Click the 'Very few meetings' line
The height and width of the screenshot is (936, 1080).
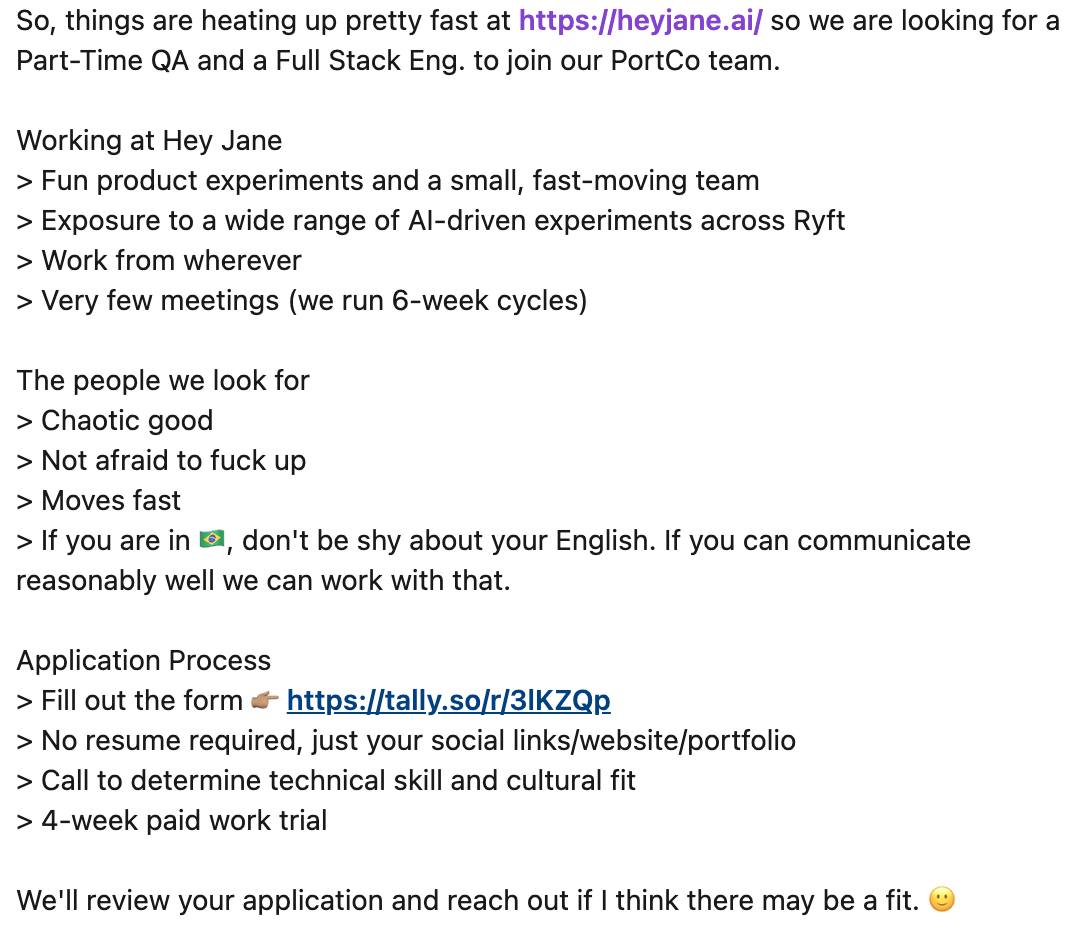pos(302,301)
